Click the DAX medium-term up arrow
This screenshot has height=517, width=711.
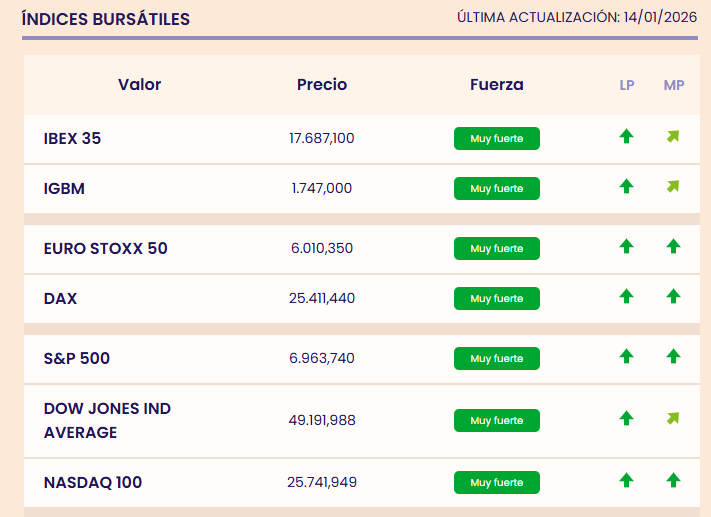click(x=673, y=296)
